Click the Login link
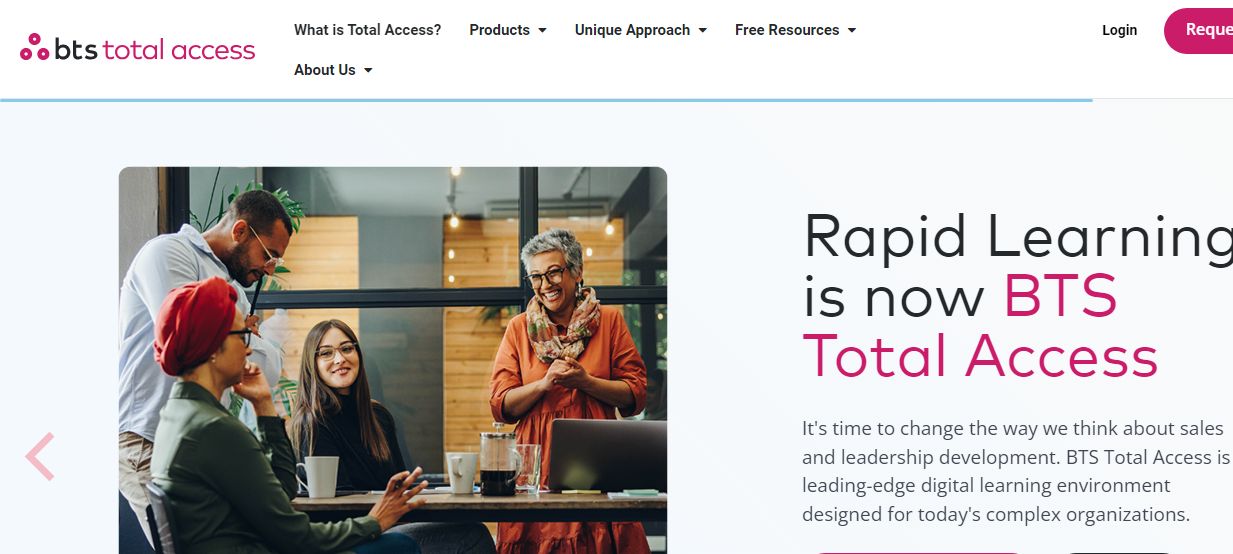This screenshot has width=1233, height=554. pyautogui.click(x=1119, y=30)
